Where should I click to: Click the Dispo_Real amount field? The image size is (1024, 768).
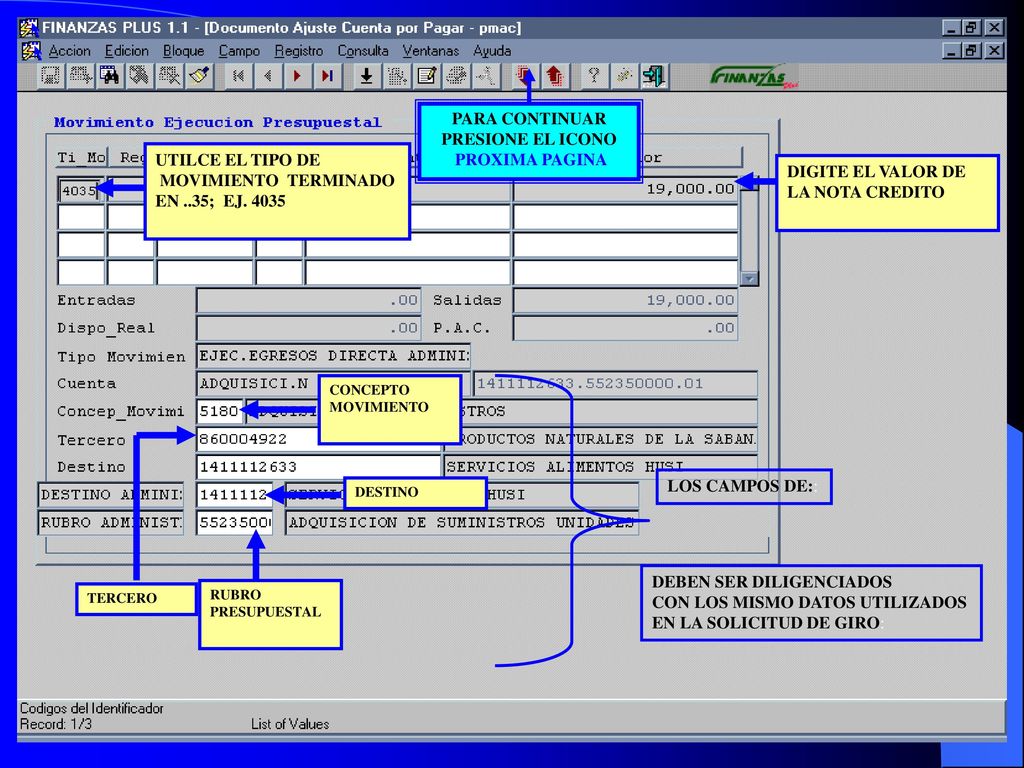pyautogui.click(x=308, y=328)
